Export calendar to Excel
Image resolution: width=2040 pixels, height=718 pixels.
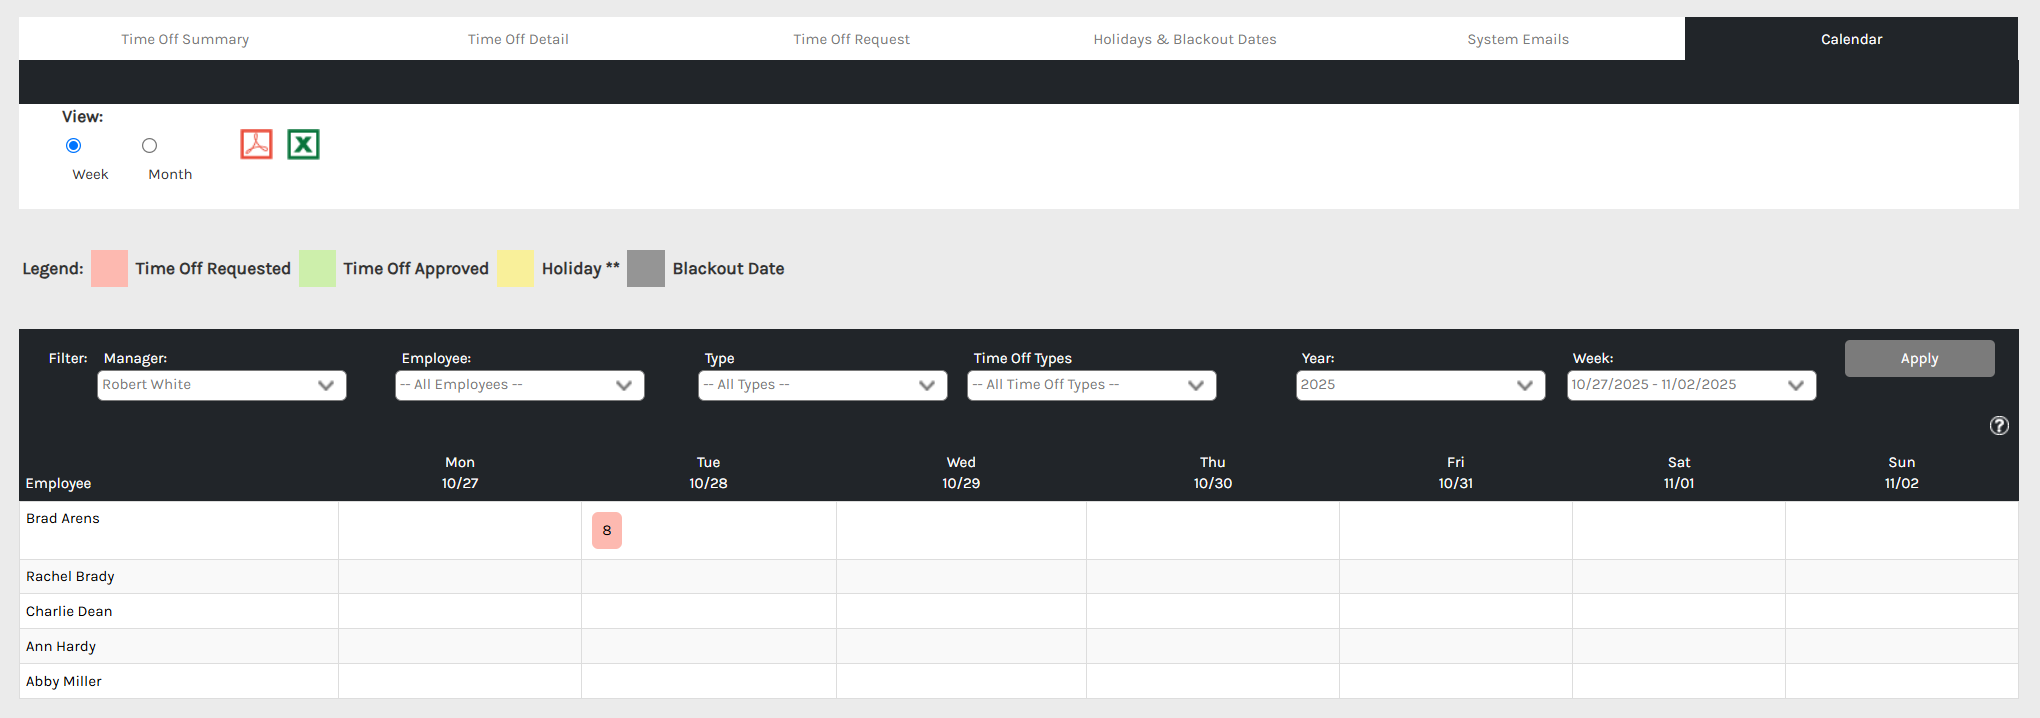click(303, 145)
